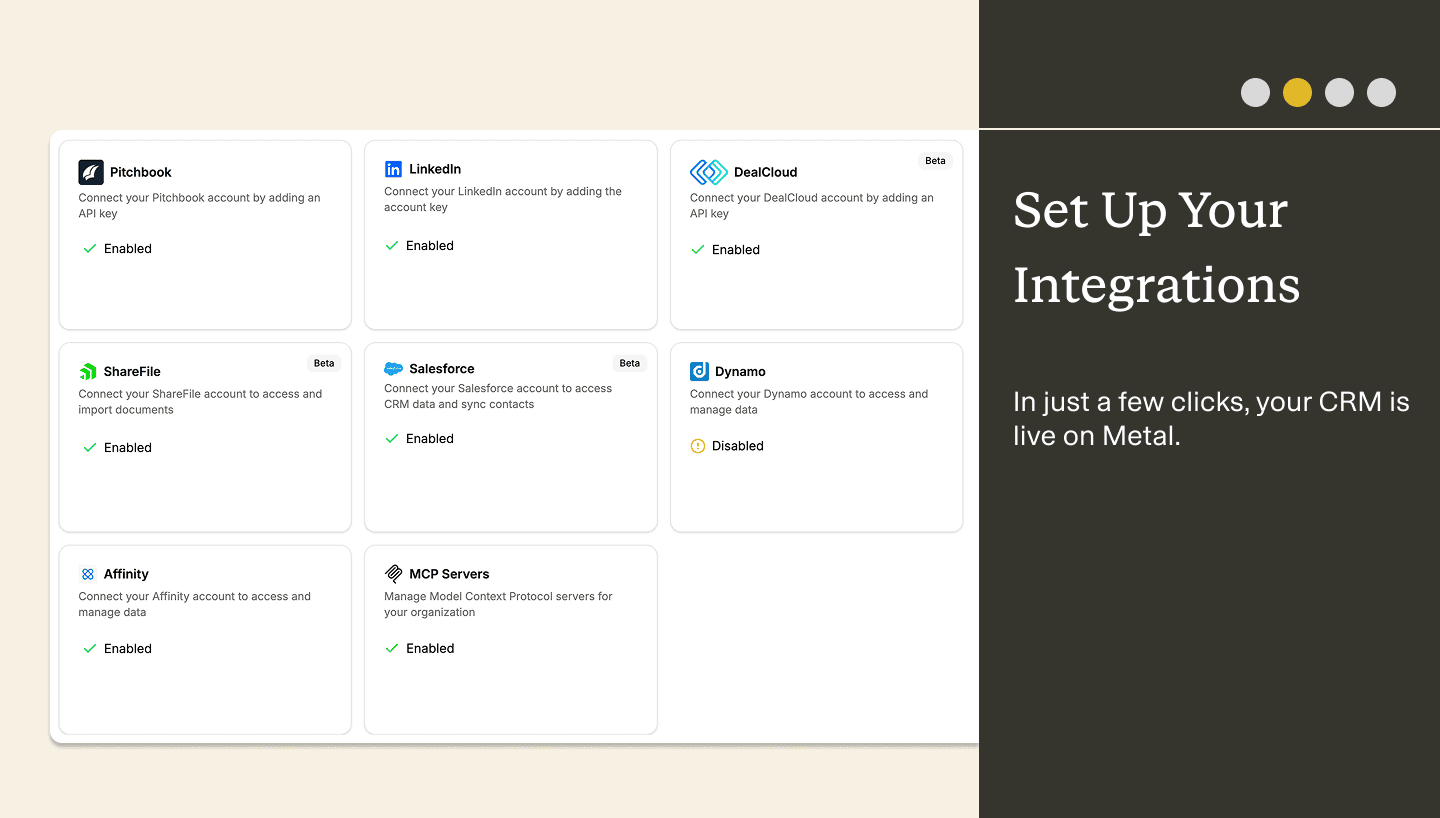
Task: Click the yellow warning icon on Dynamo card
Action: pos(698,446)
